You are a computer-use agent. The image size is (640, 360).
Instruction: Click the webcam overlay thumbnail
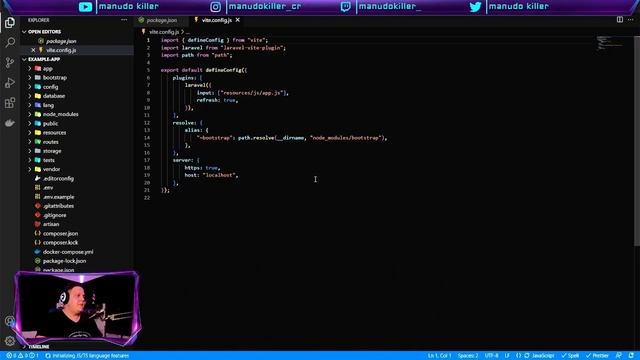click(78, 308)
